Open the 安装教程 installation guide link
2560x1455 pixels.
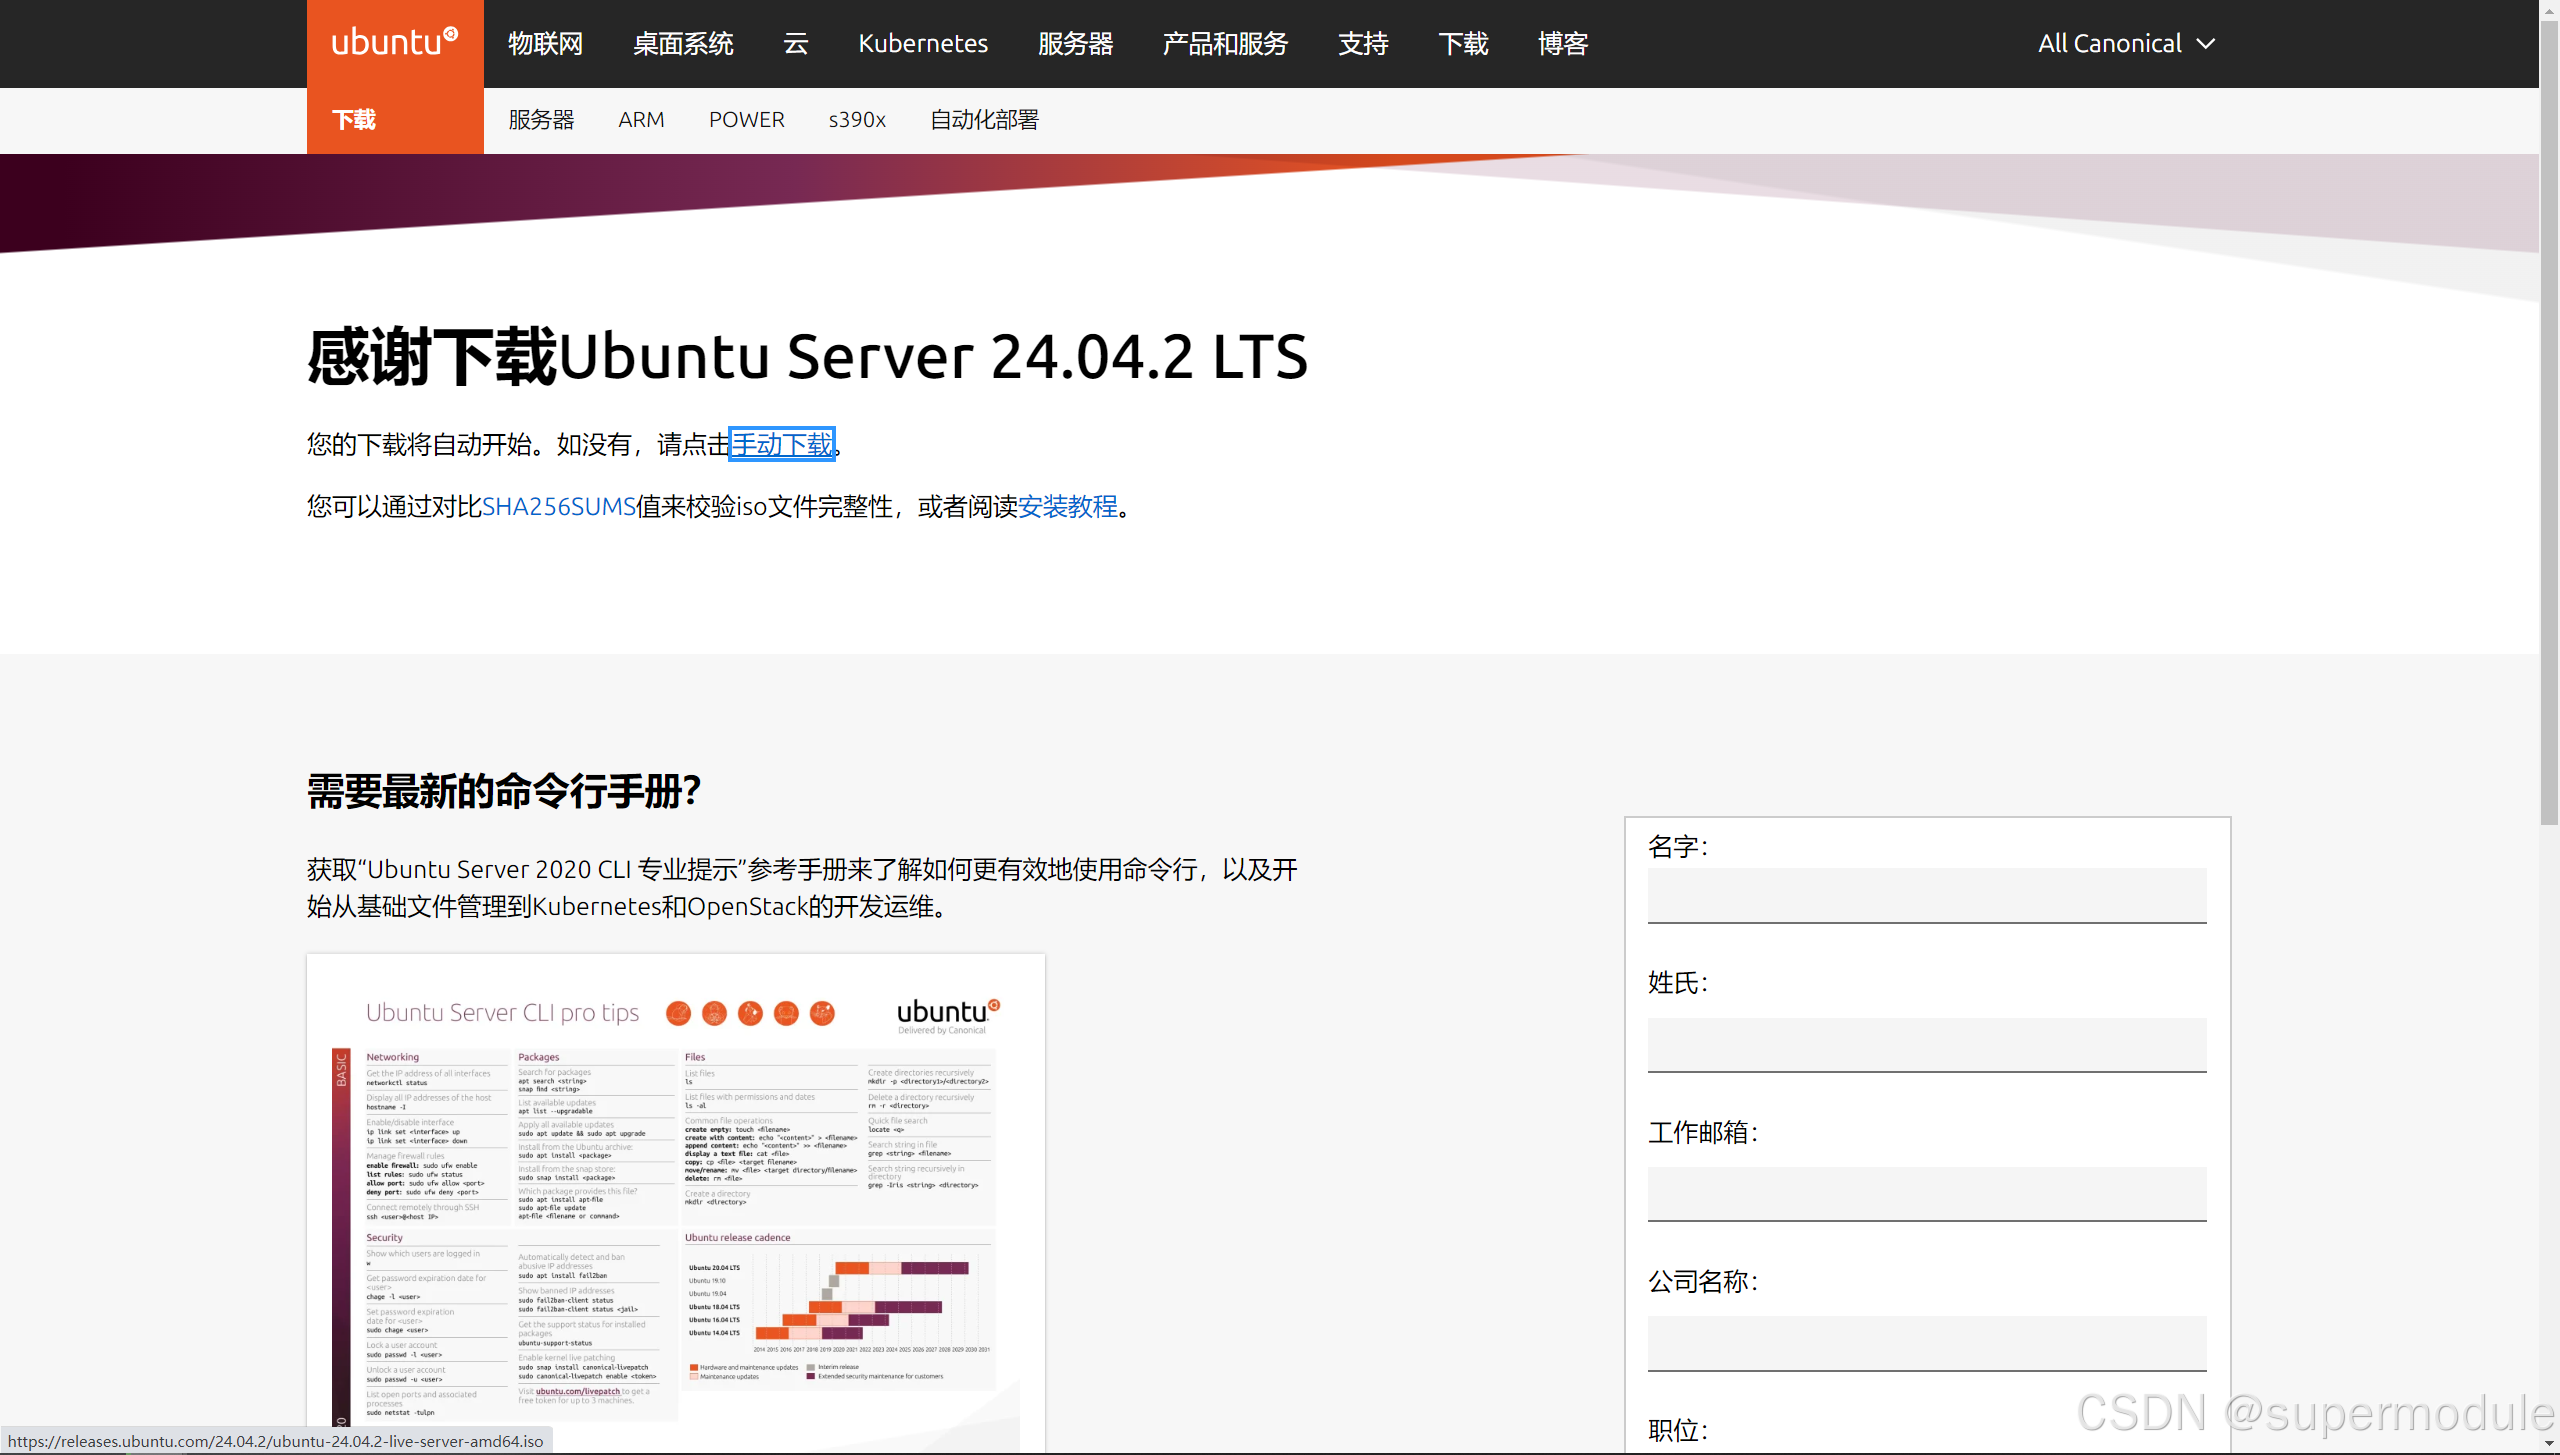[1067, 507]
